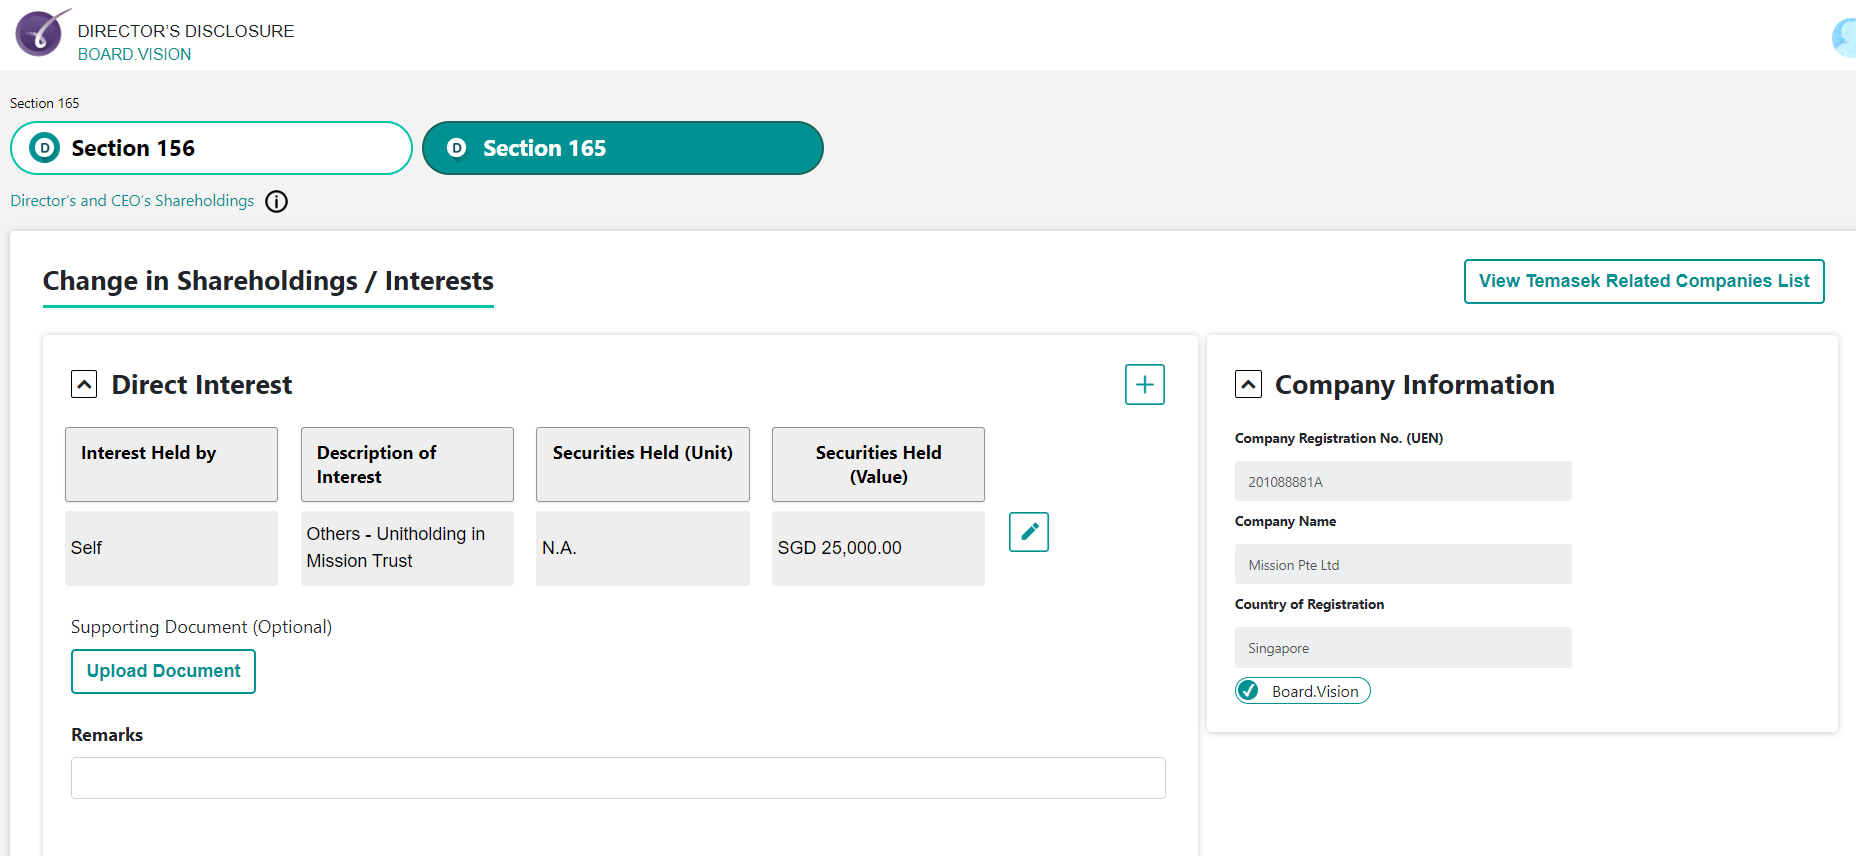Click the Description of Interest column header
The width and height of the screenshot is (1856, 856).
pos(407,465)
